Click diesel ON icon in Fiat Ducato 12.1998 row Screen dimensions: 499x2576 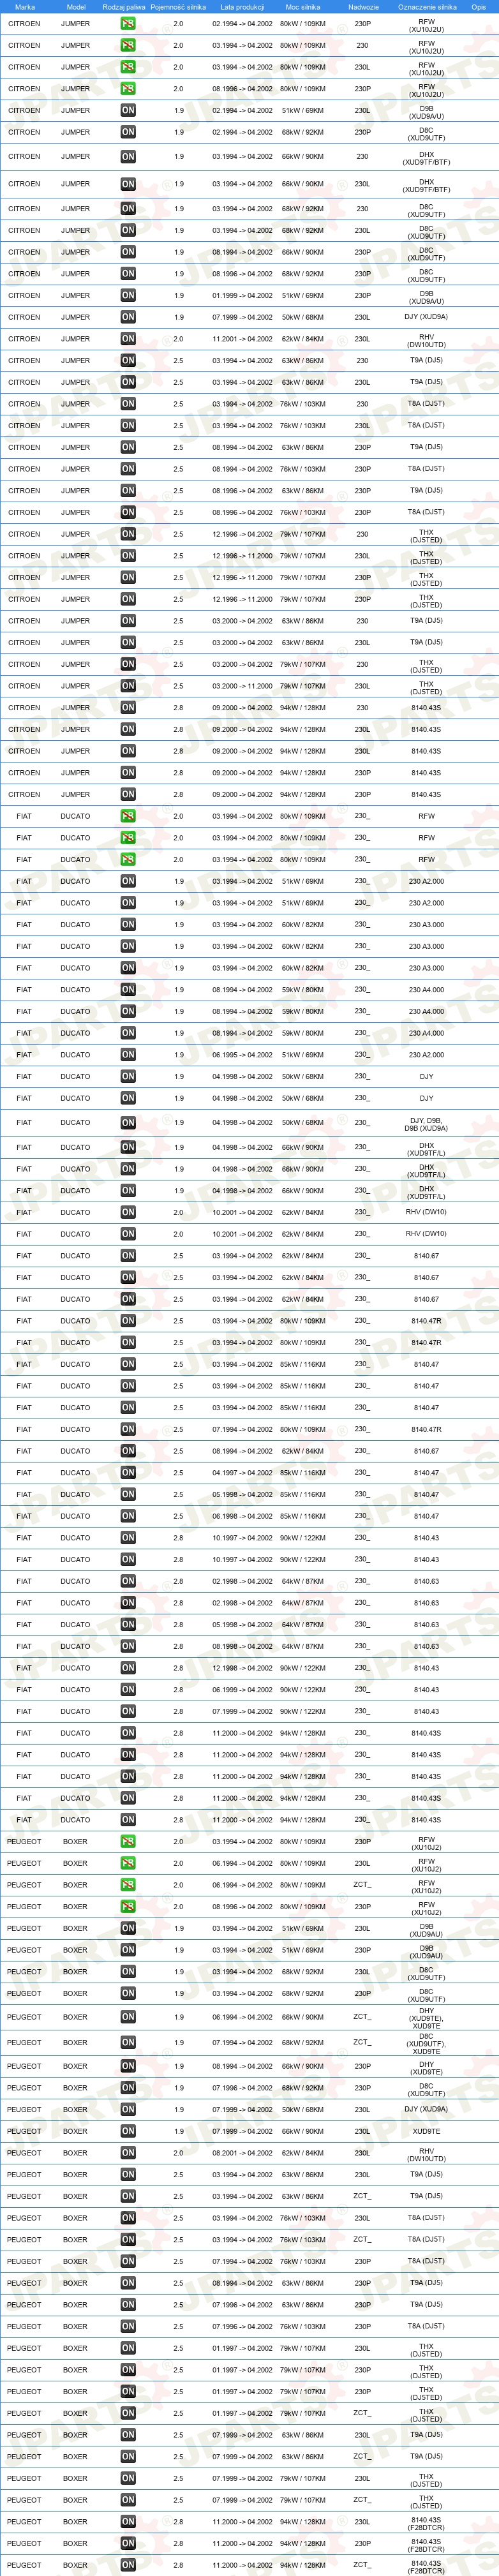click(128, 1668)
